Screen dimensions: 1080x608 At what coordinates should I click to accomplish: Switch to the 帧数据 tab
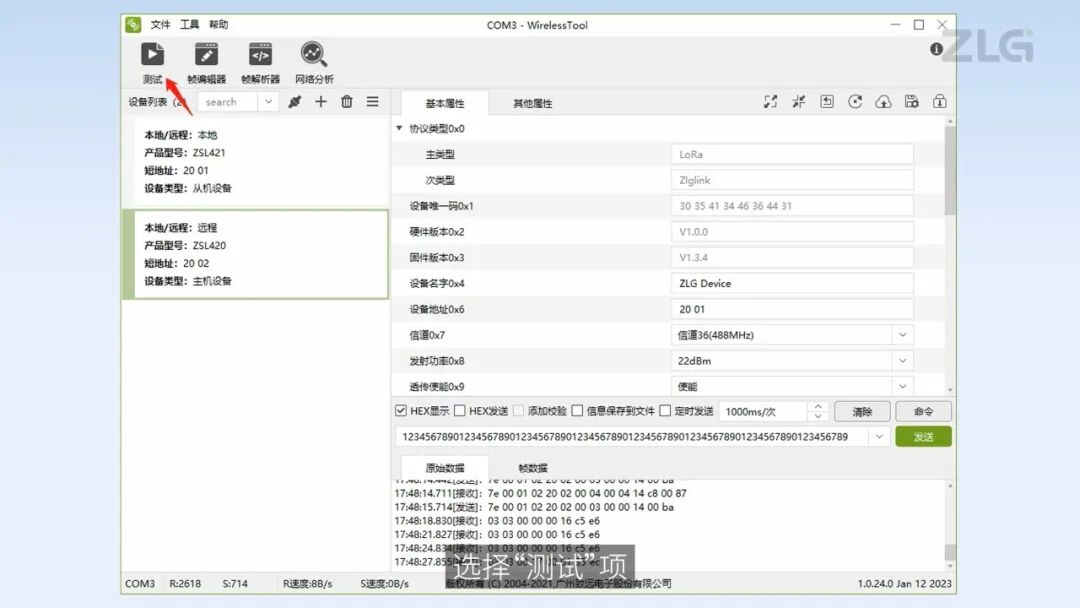click(x=532, y=468)
